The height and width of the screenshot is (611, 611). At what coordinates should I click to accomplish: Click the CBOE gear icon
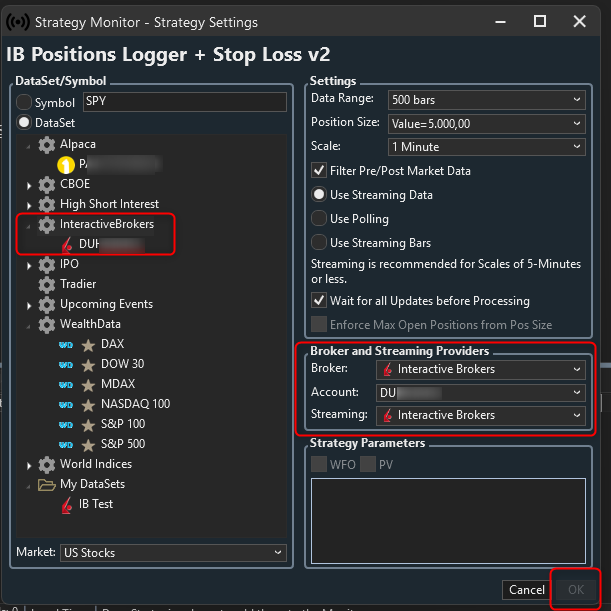pos(47,184)
